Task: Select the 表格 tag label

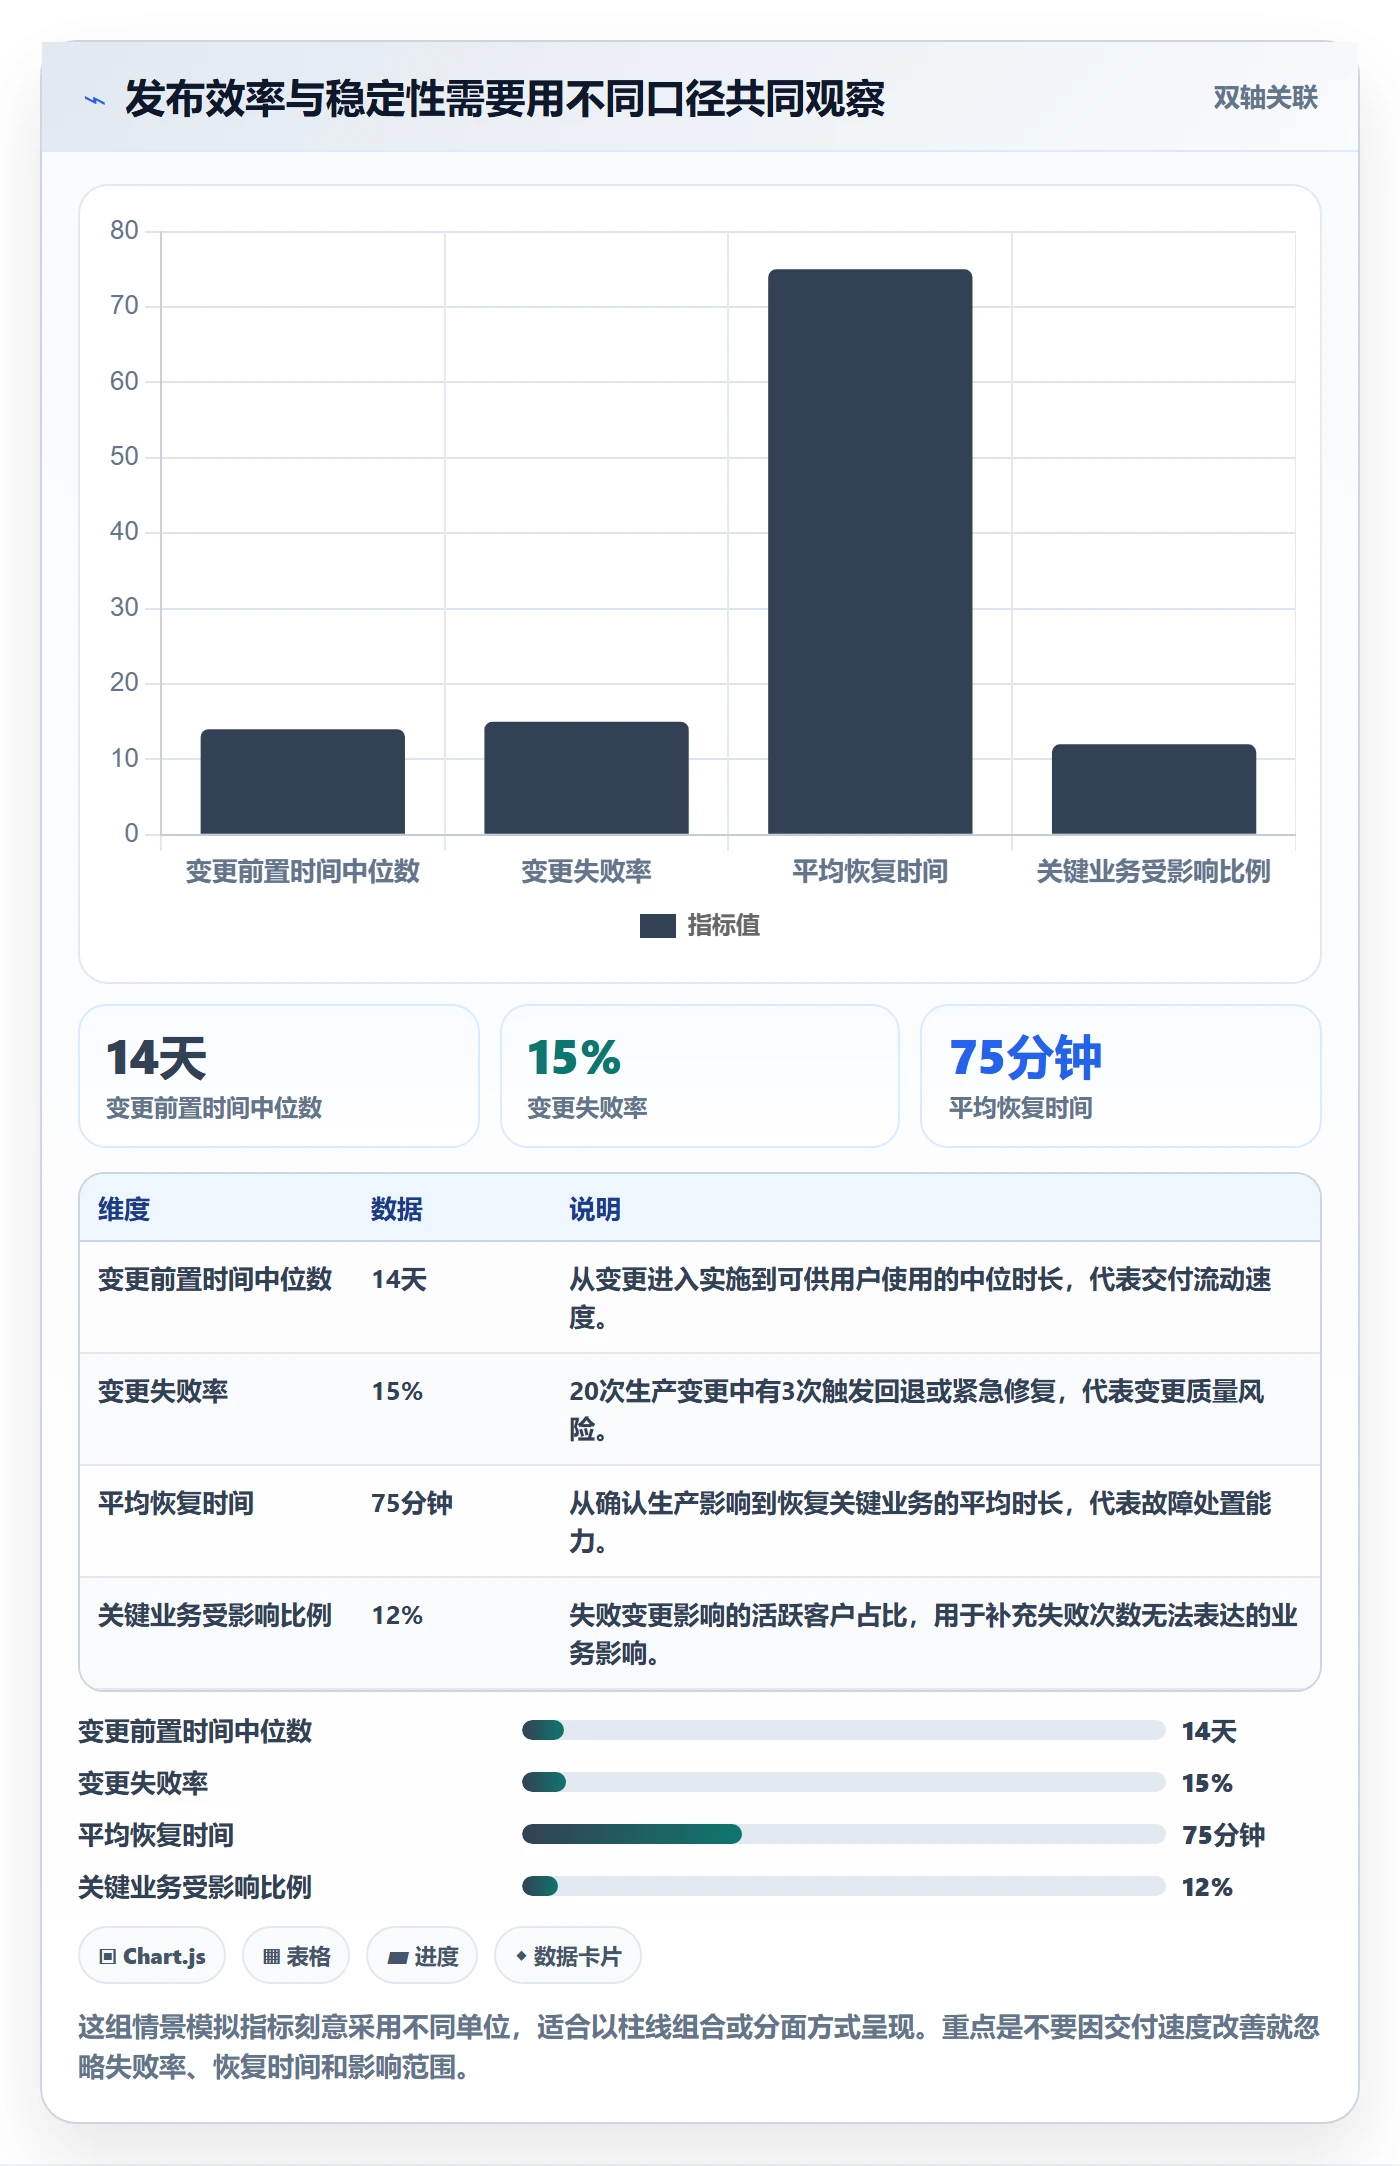Action: point(308,1956)
